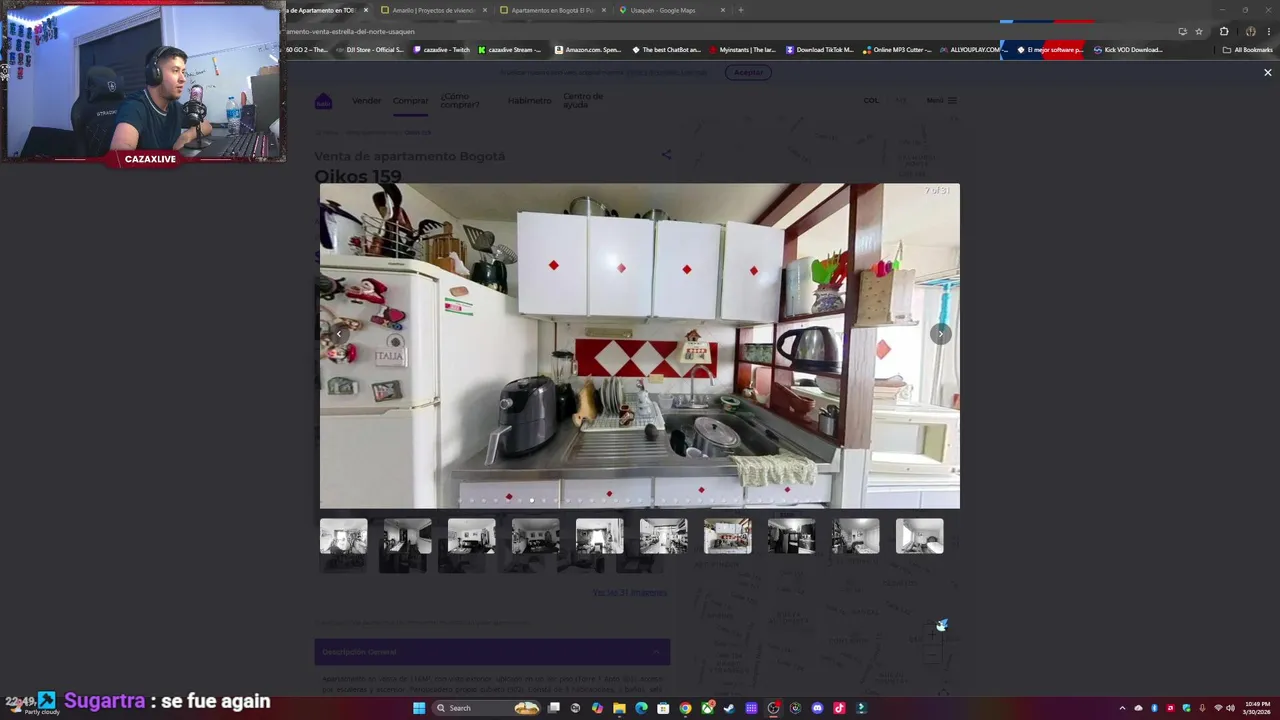The image size is (1280, 720).
Task: Select the third gallery thumbnail
Action: 471,536
